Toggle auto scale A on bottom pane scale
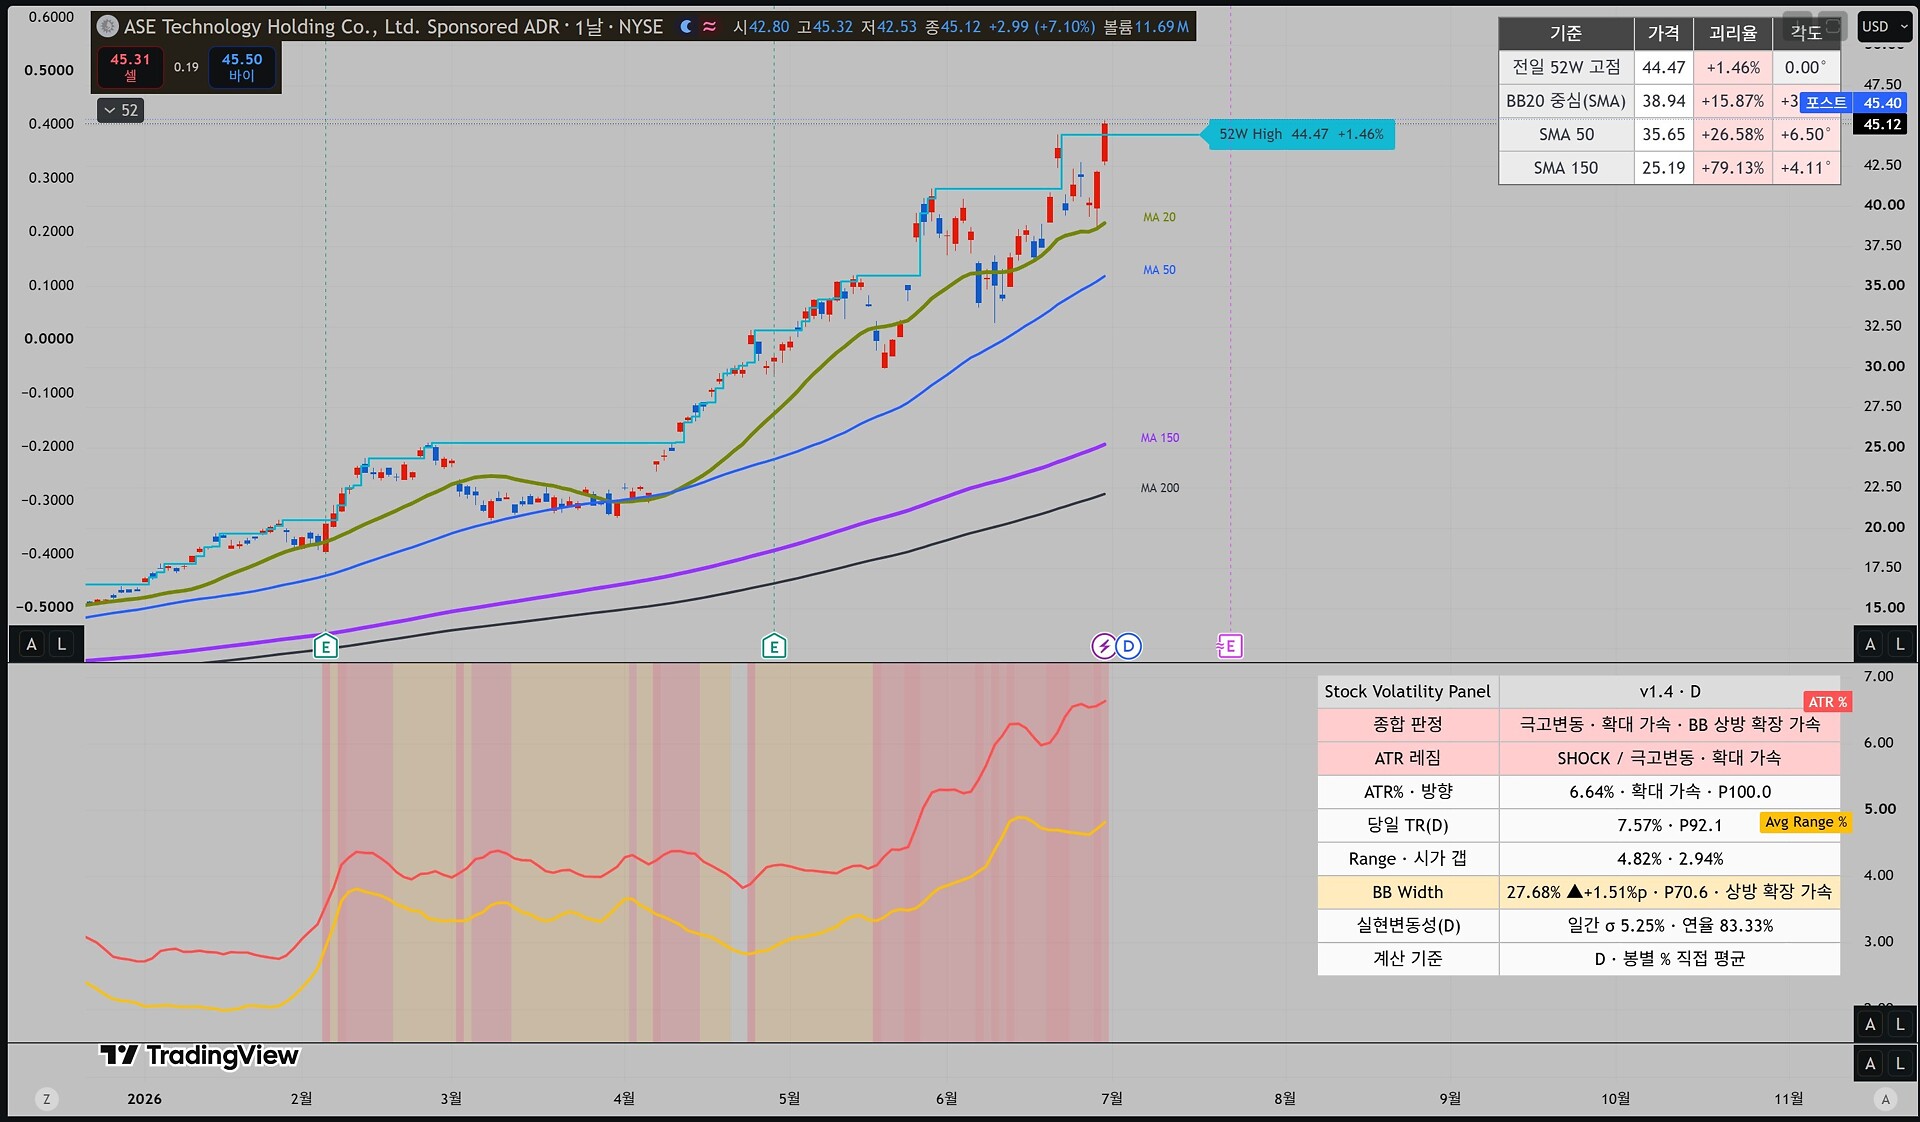1920x1122 pixels. (1870, 1064)
